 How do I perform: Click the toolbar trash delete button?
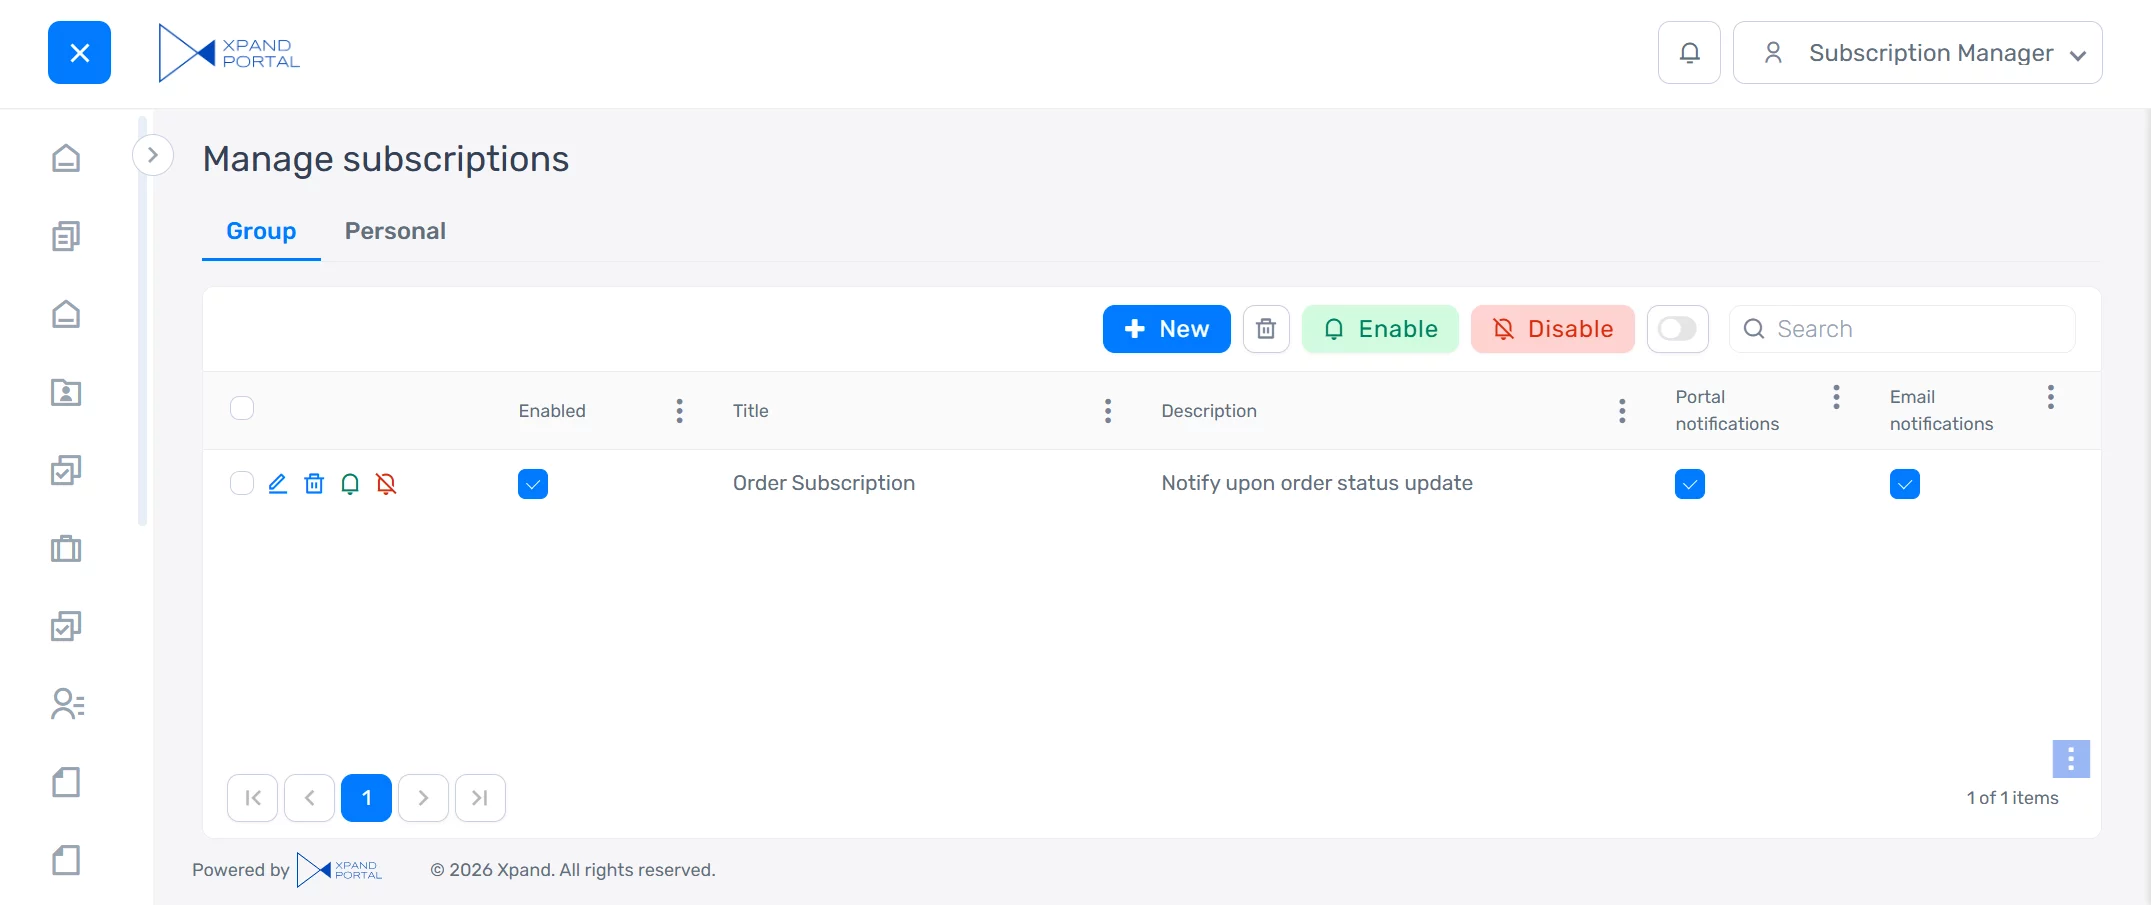click(1266, 329)
